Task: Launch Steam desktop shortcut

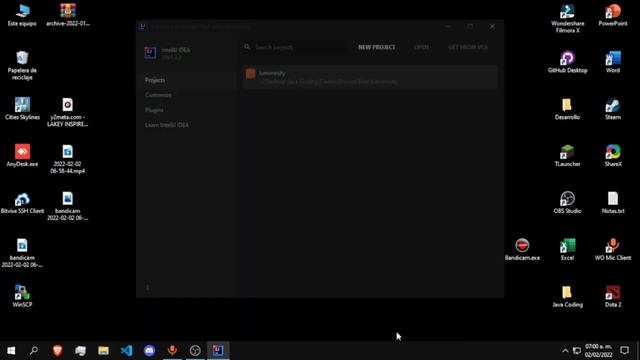Action: pyautogui.click(x=613, y=109)
